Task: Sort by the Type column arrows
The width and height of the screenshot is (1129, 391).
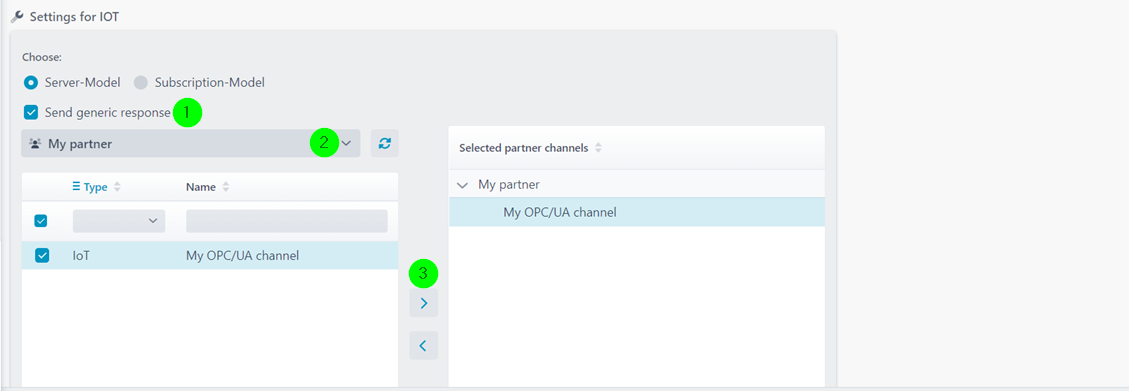Action: point(117,187)
